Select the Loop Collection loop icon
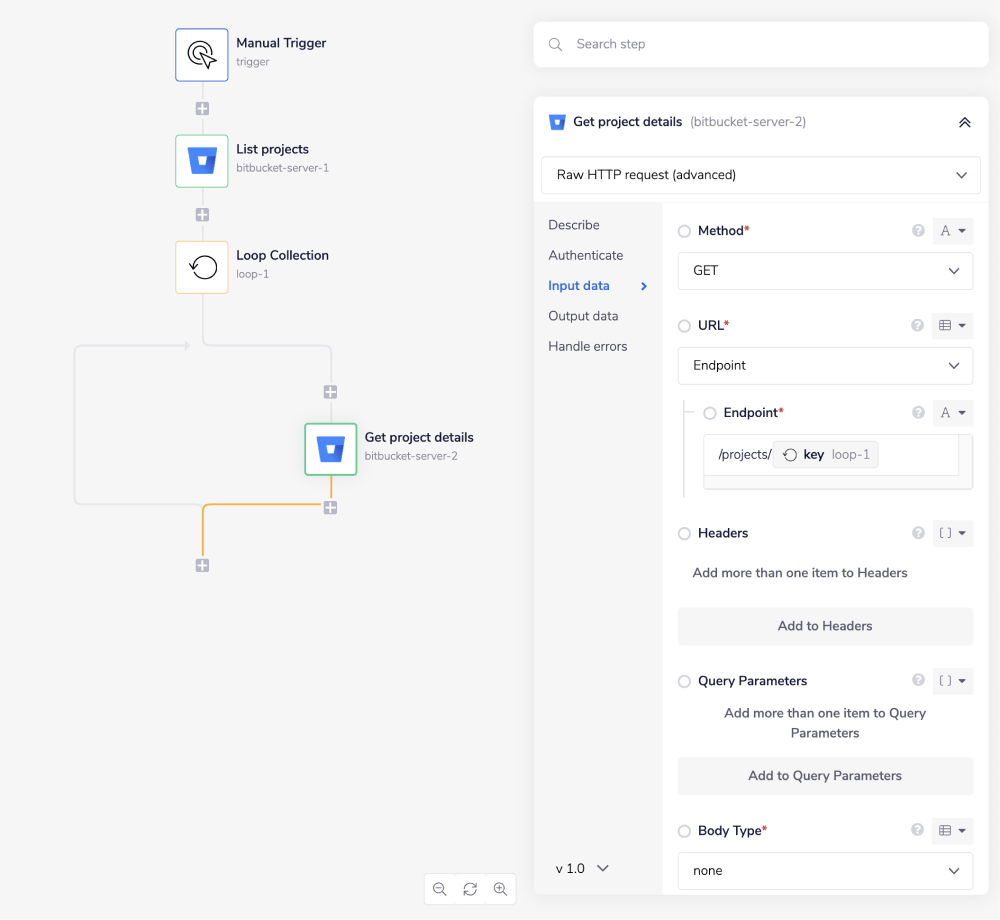This screenshot has height=920, width=1000. (202, 267)
